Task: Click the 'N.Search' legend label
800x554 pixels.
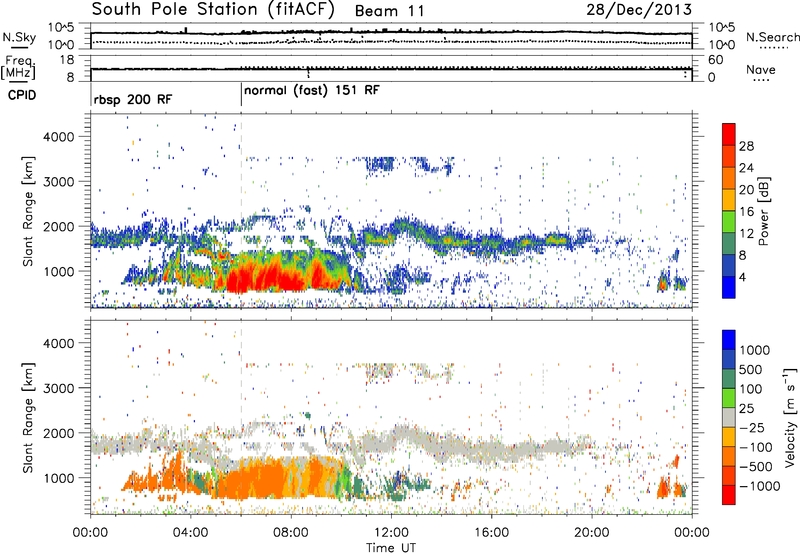Action: click(773, 37)
